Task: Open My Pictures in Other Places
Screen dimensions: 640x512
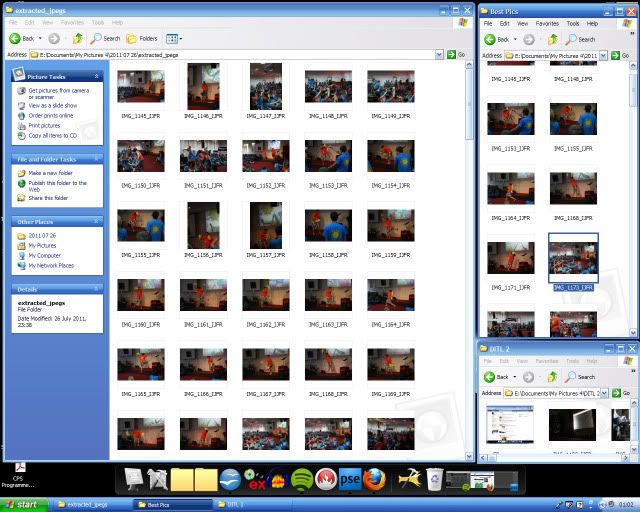Action: click(x=42, y=245)
